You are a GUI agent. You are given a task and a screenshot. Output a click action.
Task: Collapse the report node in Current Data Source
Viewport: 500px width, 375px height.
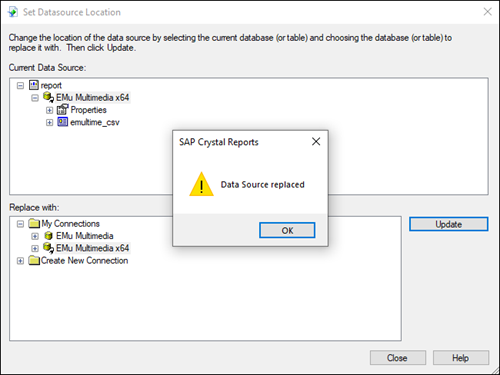click(x=20, y=86)
